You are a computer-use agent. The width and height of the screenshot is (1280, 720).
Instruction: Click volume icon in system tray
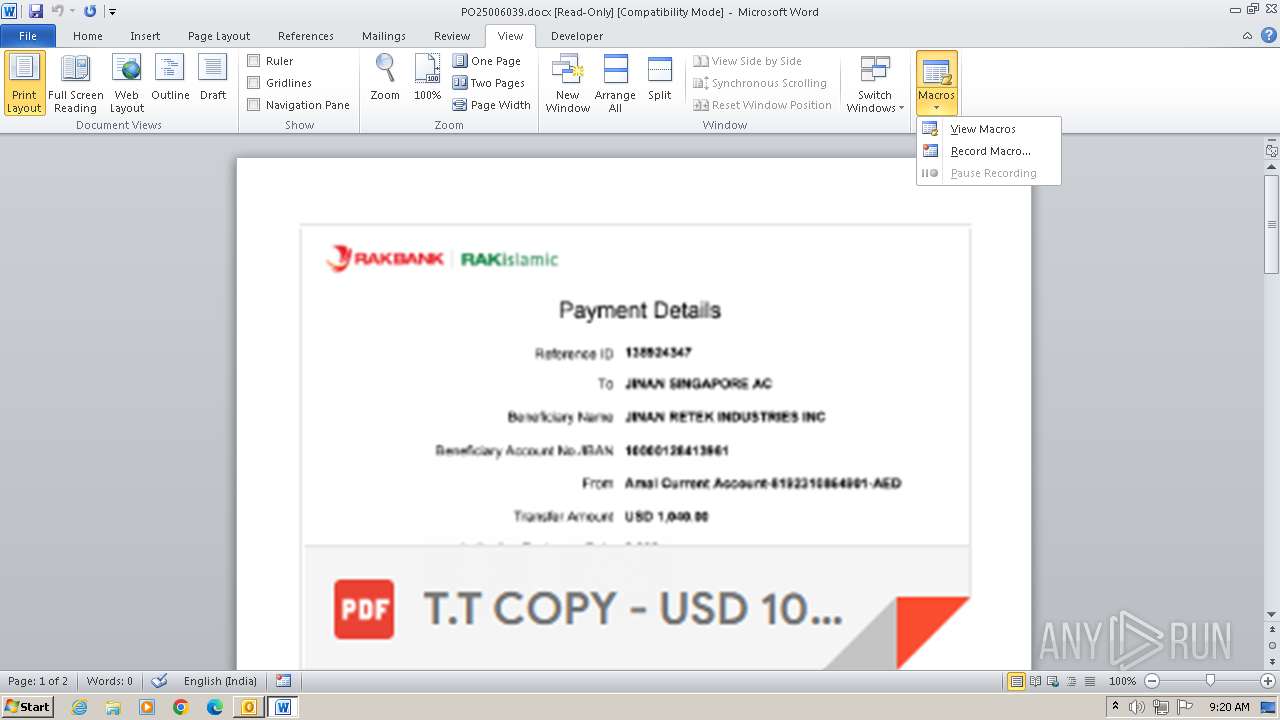coord(1137,707)
